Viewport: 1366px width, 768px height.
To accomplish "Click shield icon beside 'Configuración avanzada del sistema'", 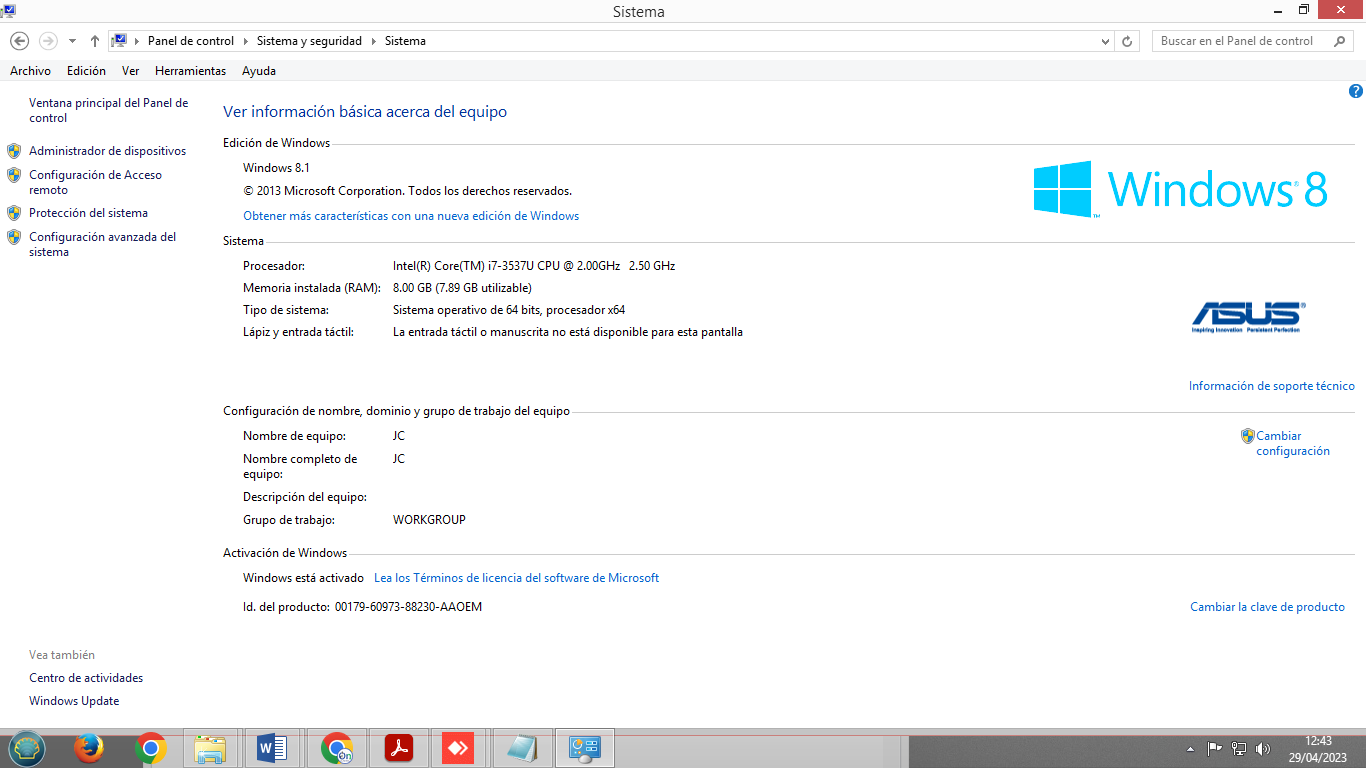I will pos(14,237).
